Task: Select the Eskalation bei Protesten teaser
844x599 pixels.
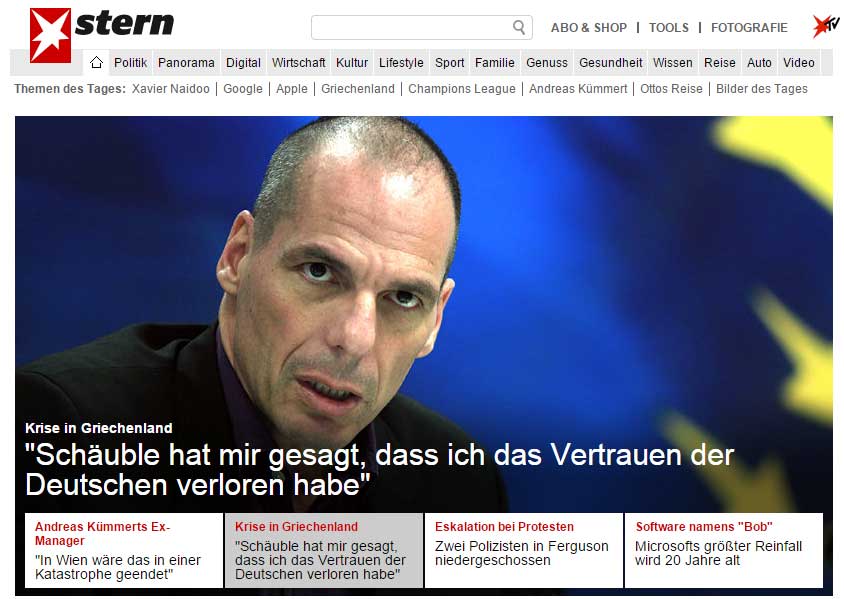Action: coord(524,550)
